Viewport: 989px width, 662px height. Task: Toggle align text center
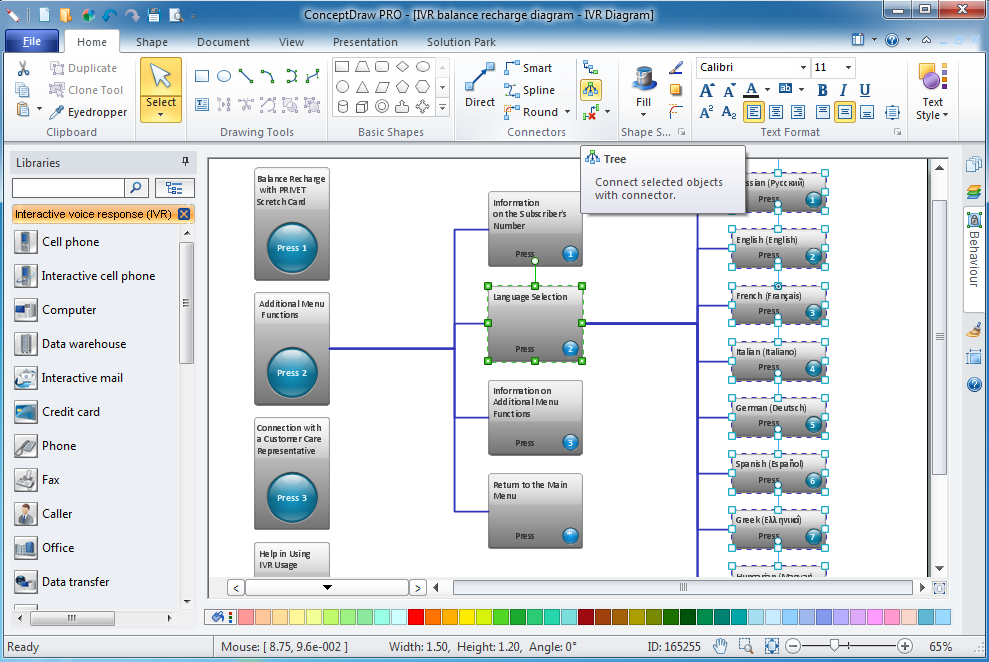(x=776, y=112)
